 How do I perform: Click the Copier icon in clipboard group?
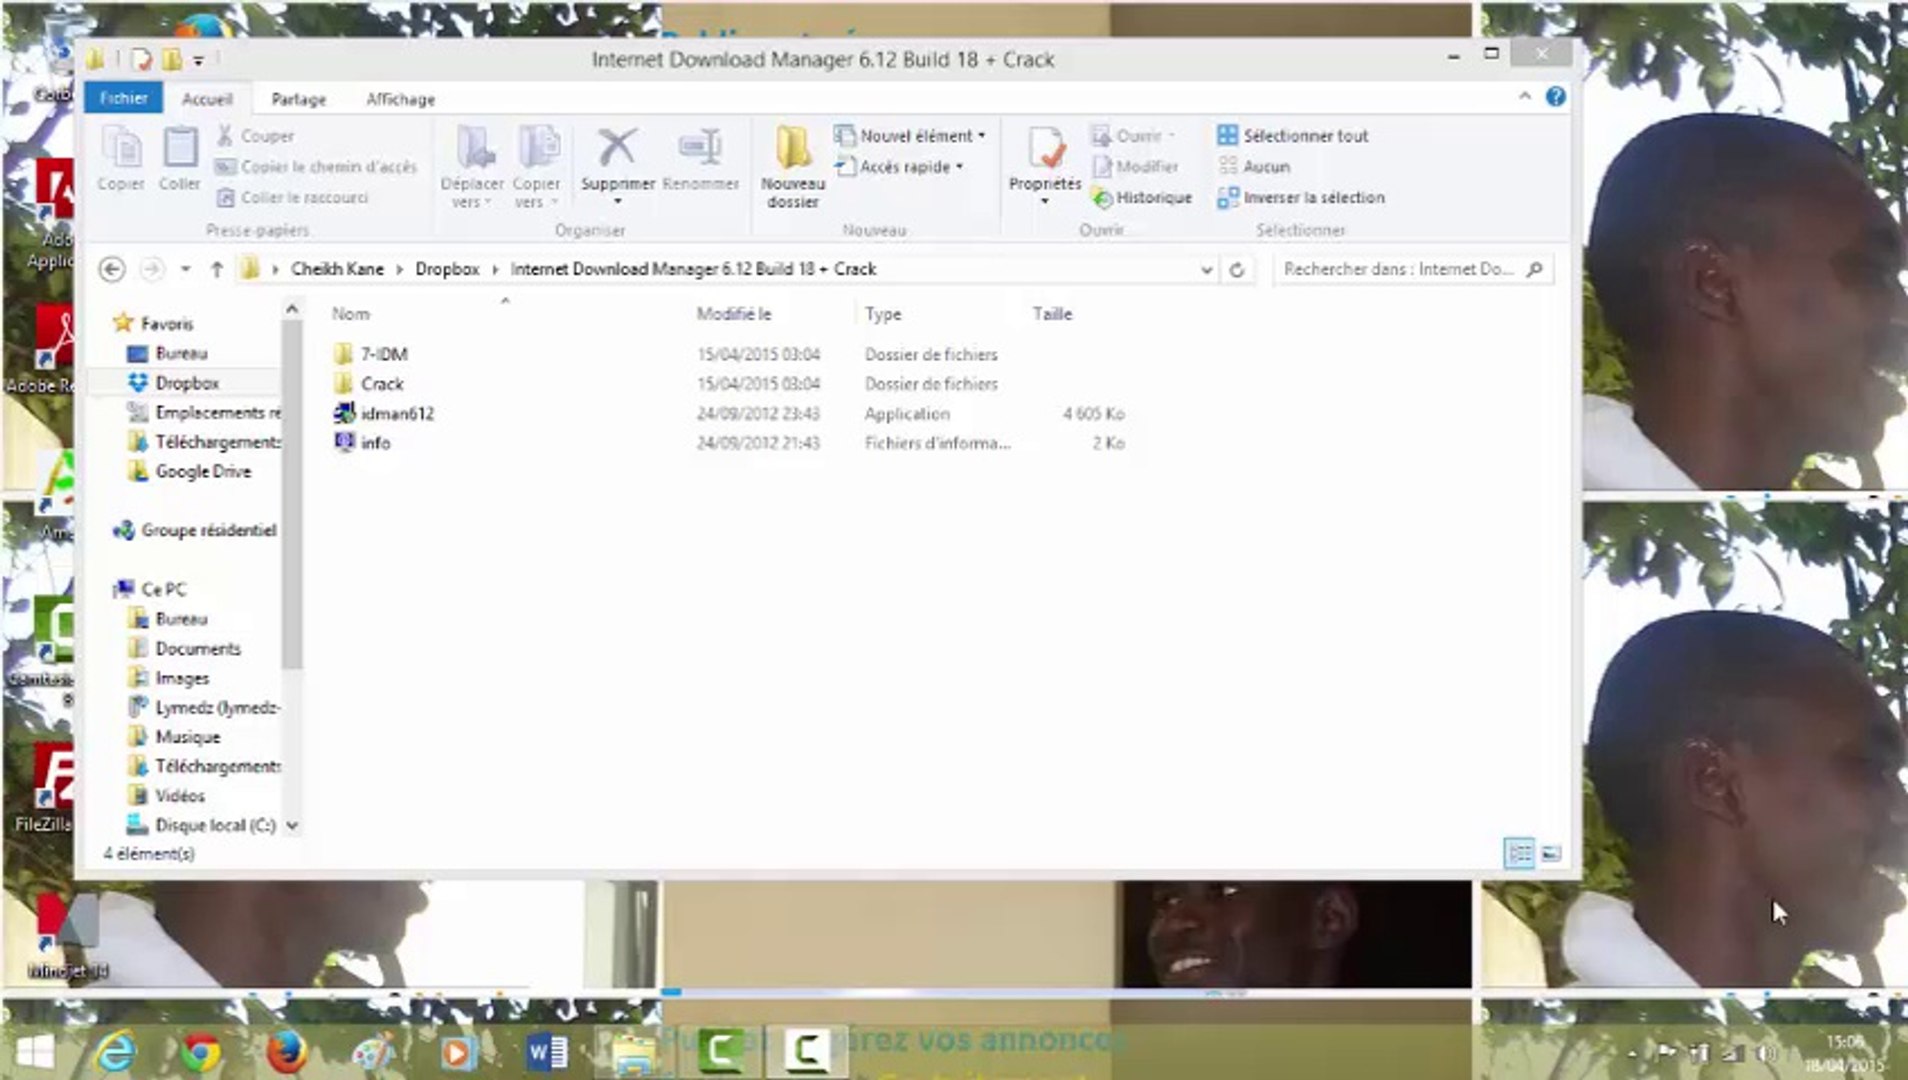121,149
